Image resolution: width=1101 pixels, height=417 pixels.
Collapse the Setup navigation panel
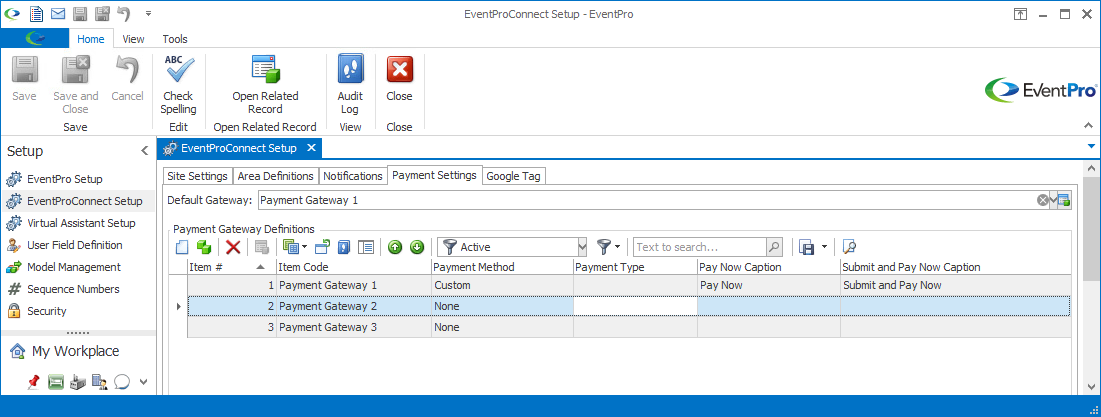point(144,150)
